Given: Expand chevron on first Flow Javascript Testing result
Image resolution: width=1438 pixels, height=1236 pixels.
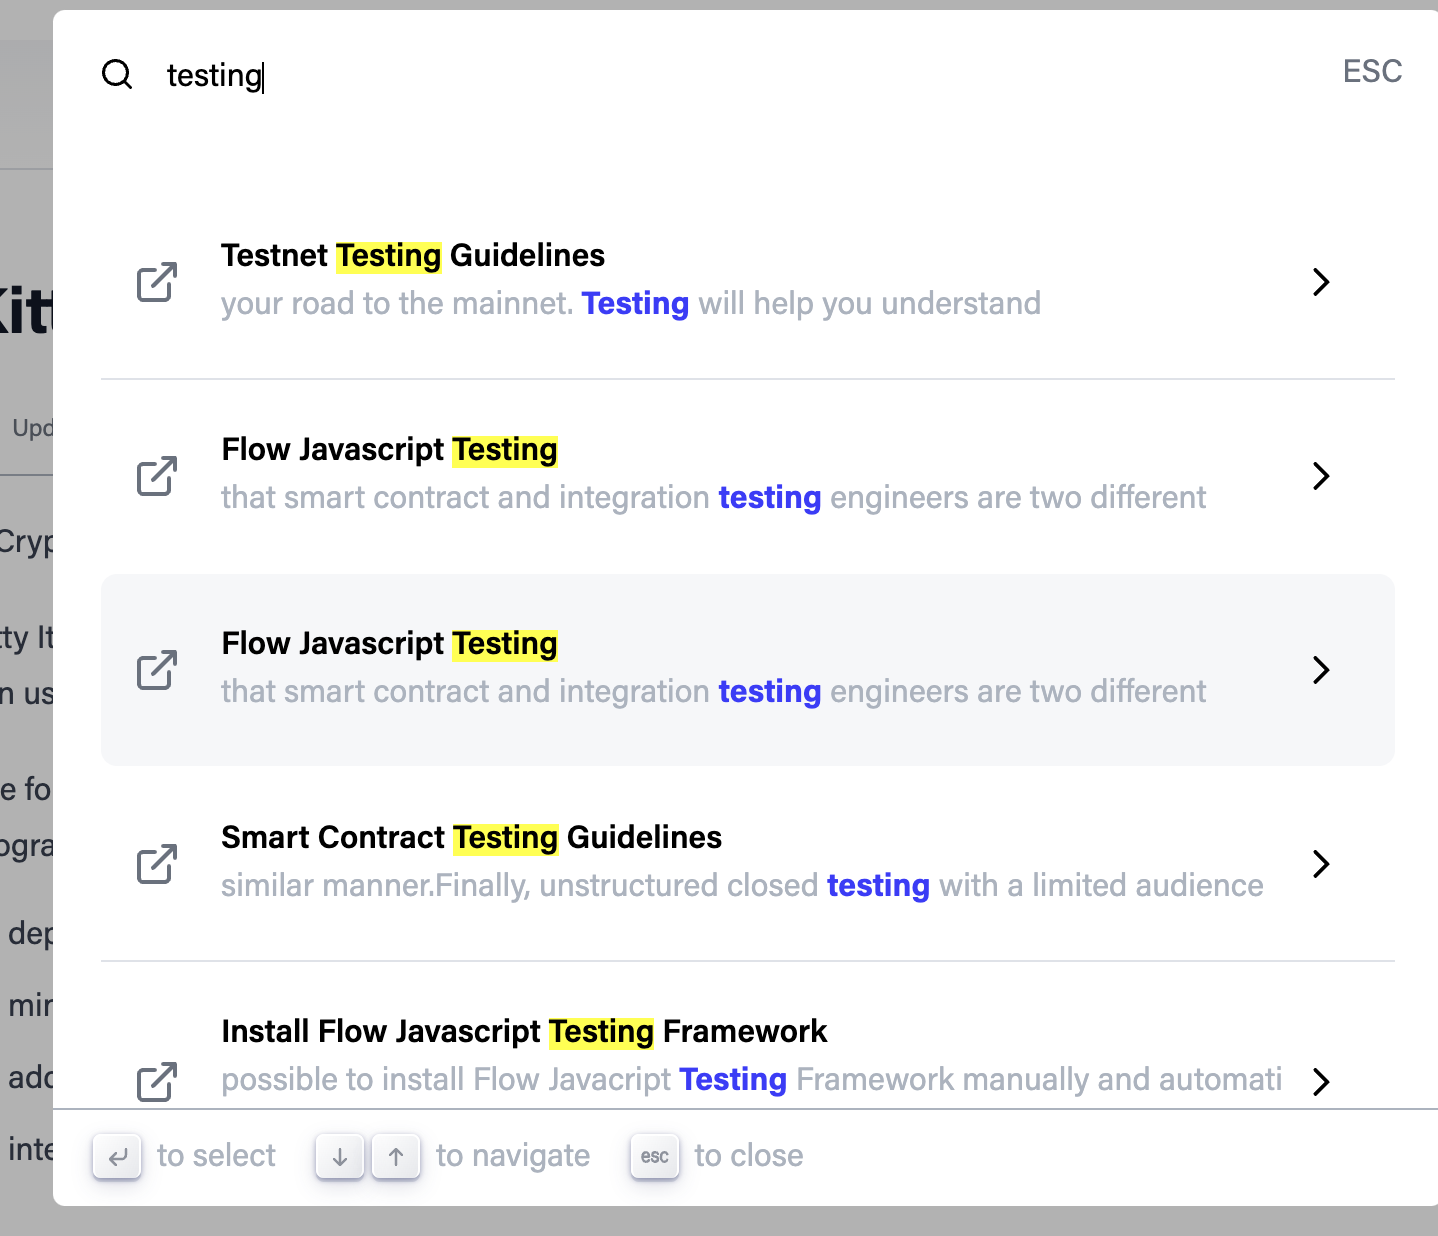Looking at the screenshot, I should coord(1321,476).
